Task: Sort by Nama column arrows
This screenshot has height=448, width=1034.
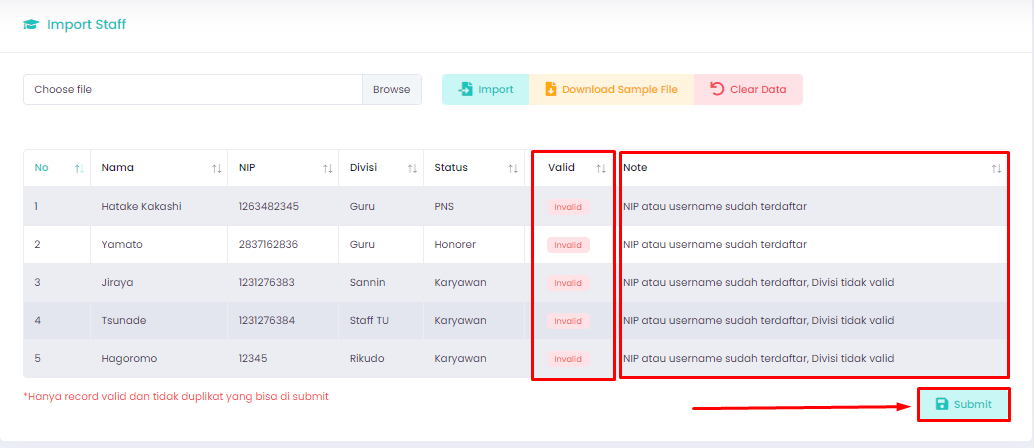Action: [x=216, y=168]
